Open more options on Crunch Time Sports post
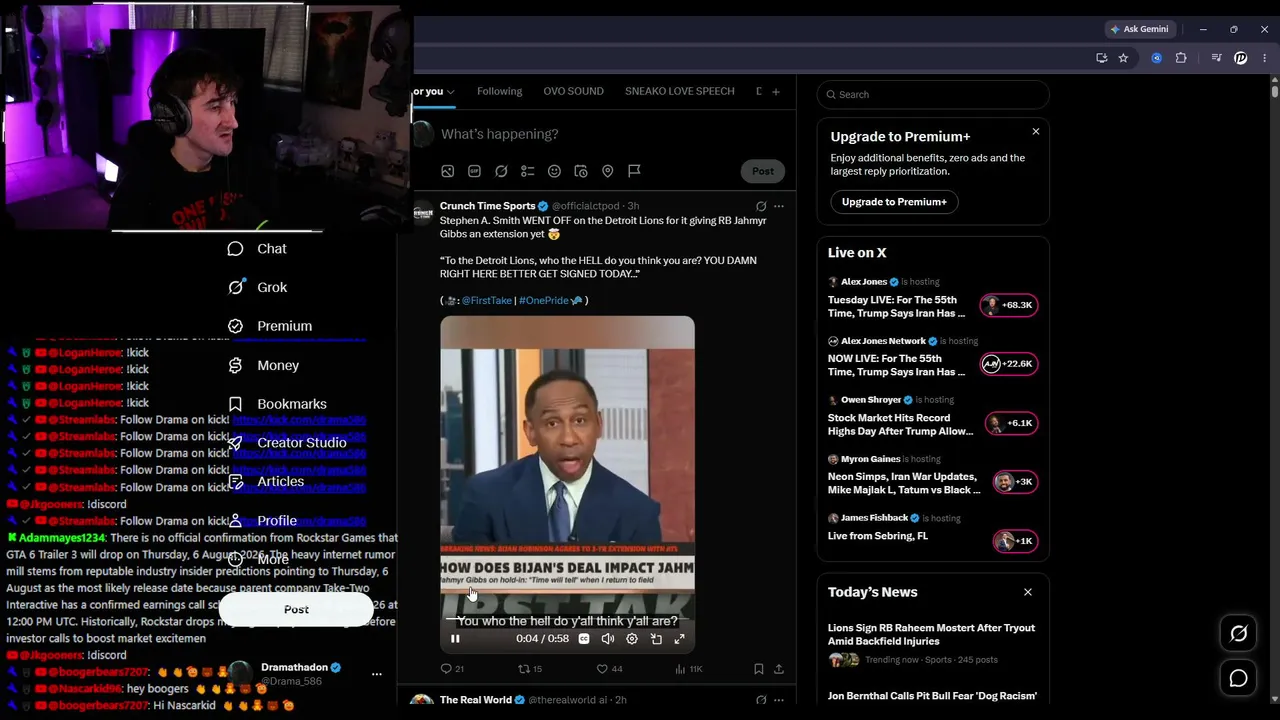The image size is (1280, 720). tap(779, 206)
